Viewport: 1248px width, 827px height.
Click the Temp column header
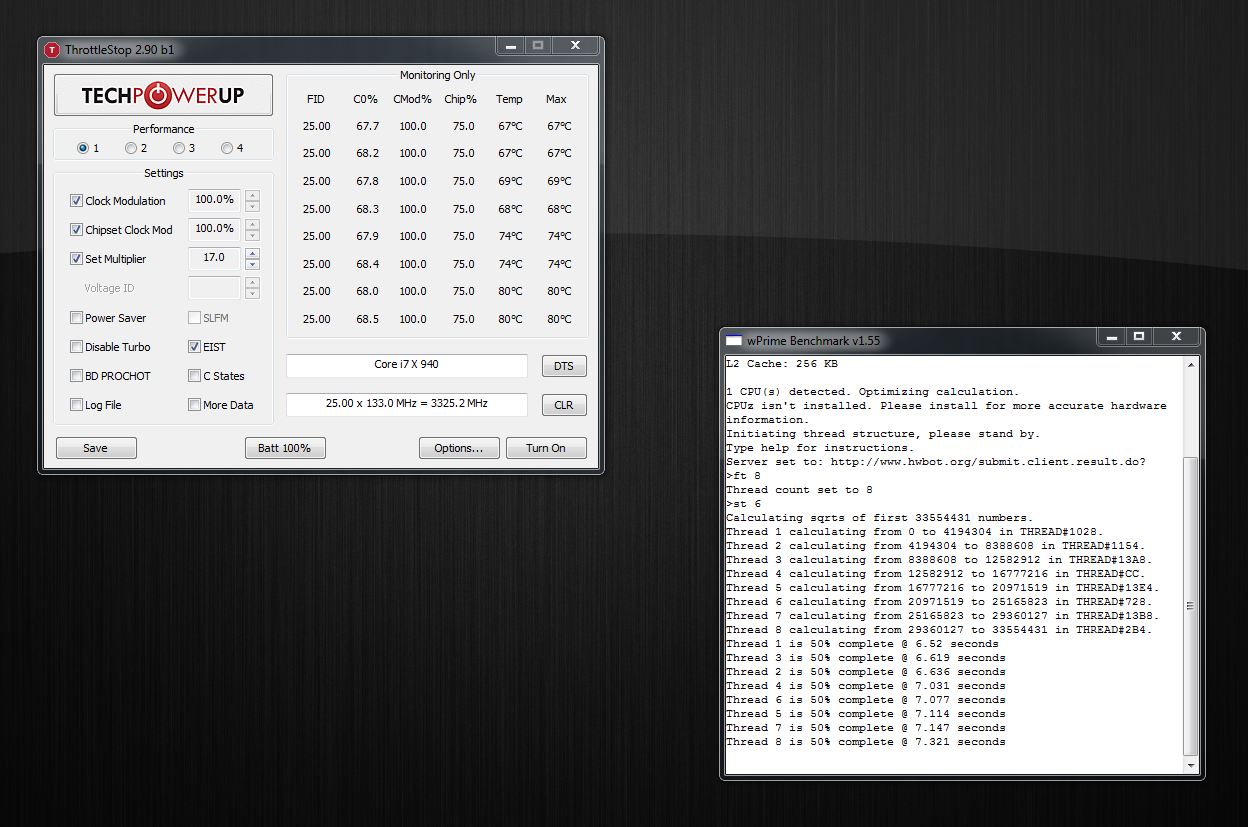[x=509, y=99]
